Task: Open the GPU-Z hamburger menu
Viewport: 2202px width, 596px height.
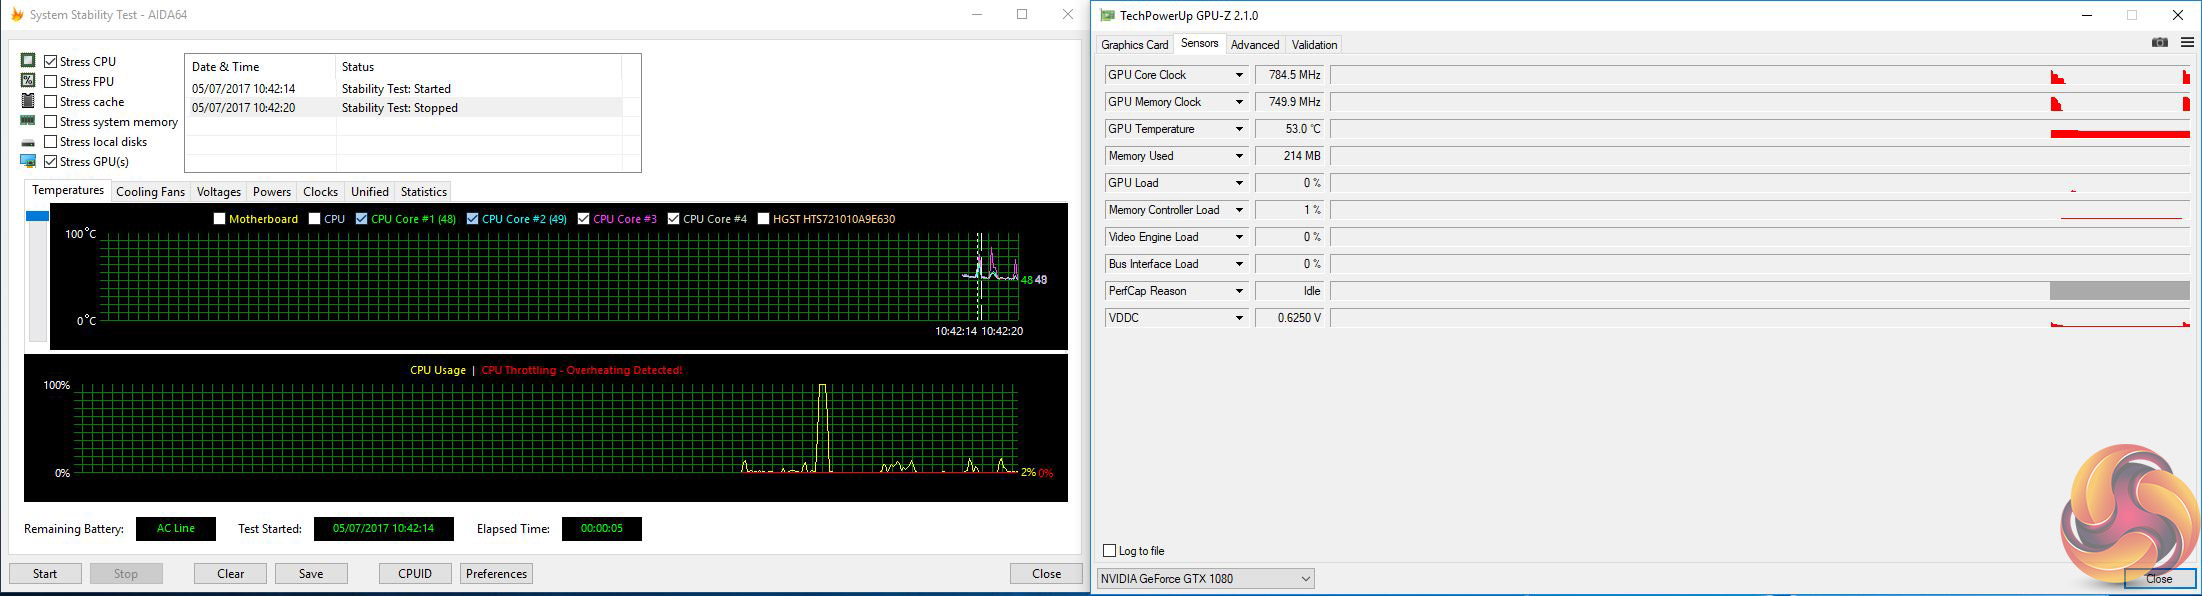Action: coord(2187,43)
